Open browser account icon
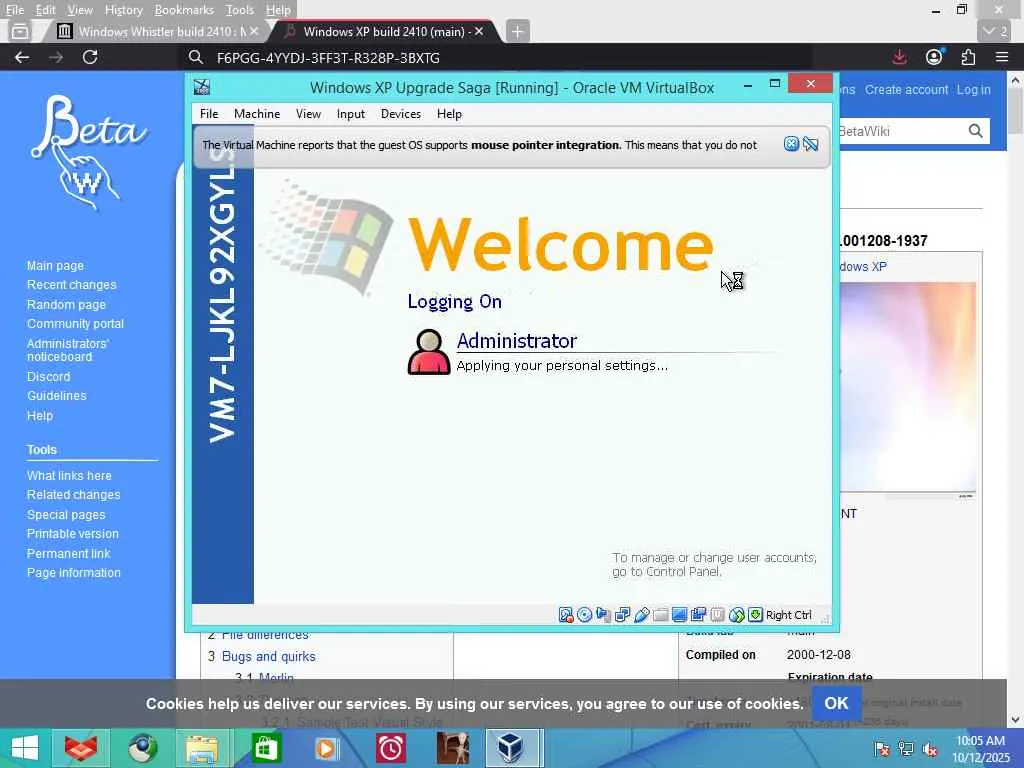 934,57
